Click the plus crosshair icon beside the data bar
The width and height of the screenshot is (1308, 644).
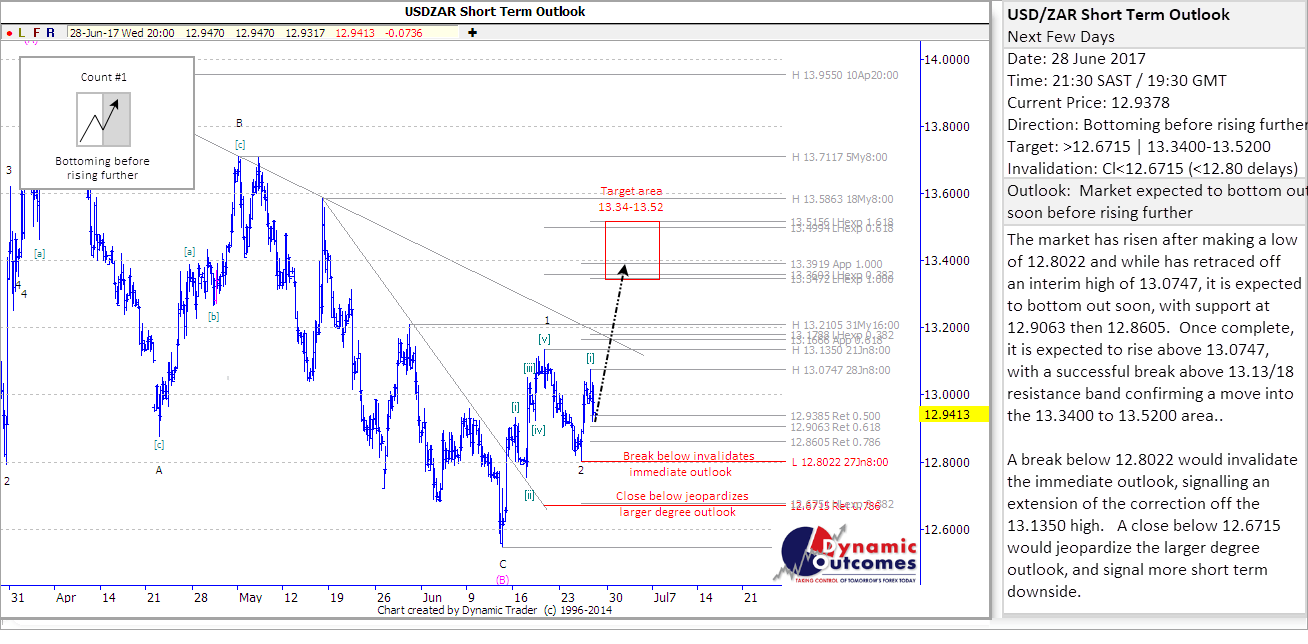(x=472, y=33)
